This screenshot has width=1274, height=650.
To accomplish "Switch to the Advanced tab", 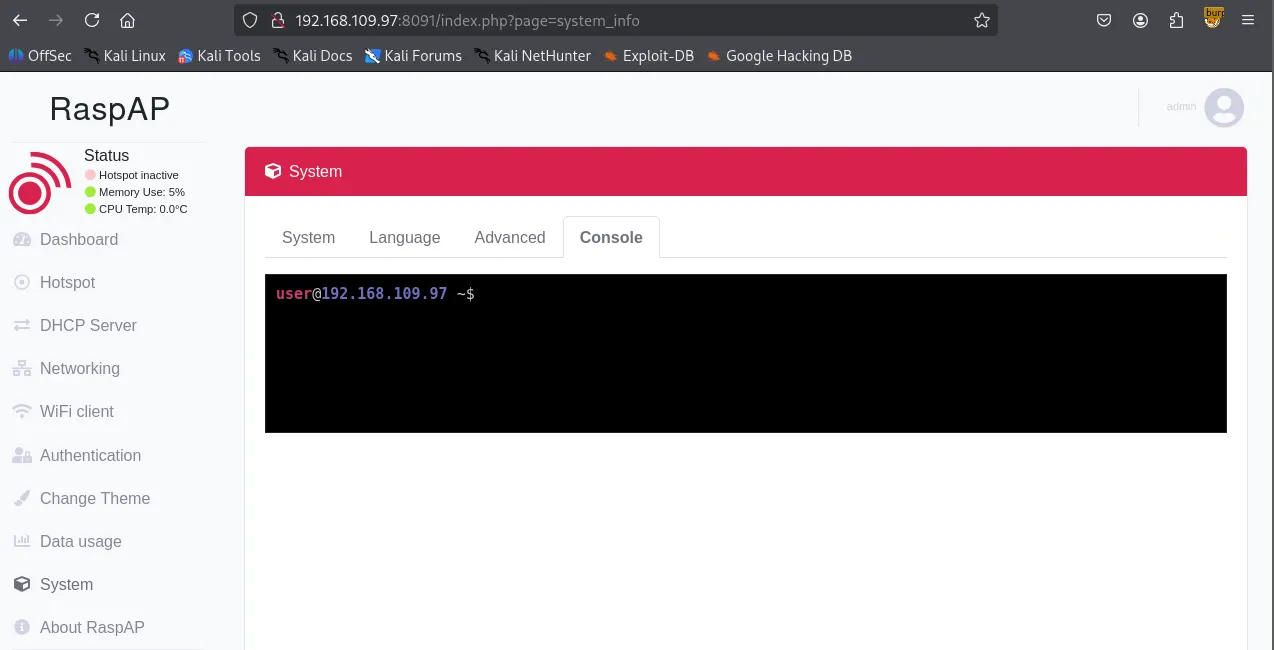I will click(510, 238).
